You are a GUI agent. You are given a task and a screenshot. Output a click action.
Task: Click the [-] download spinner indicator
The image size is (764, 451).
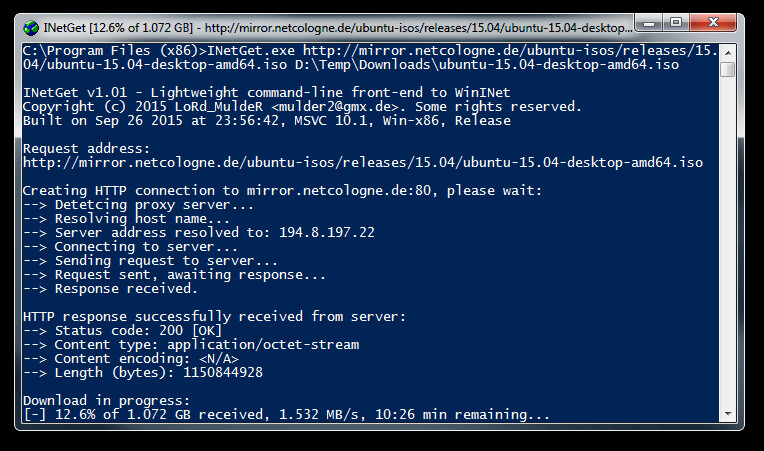tap(35, 414)
